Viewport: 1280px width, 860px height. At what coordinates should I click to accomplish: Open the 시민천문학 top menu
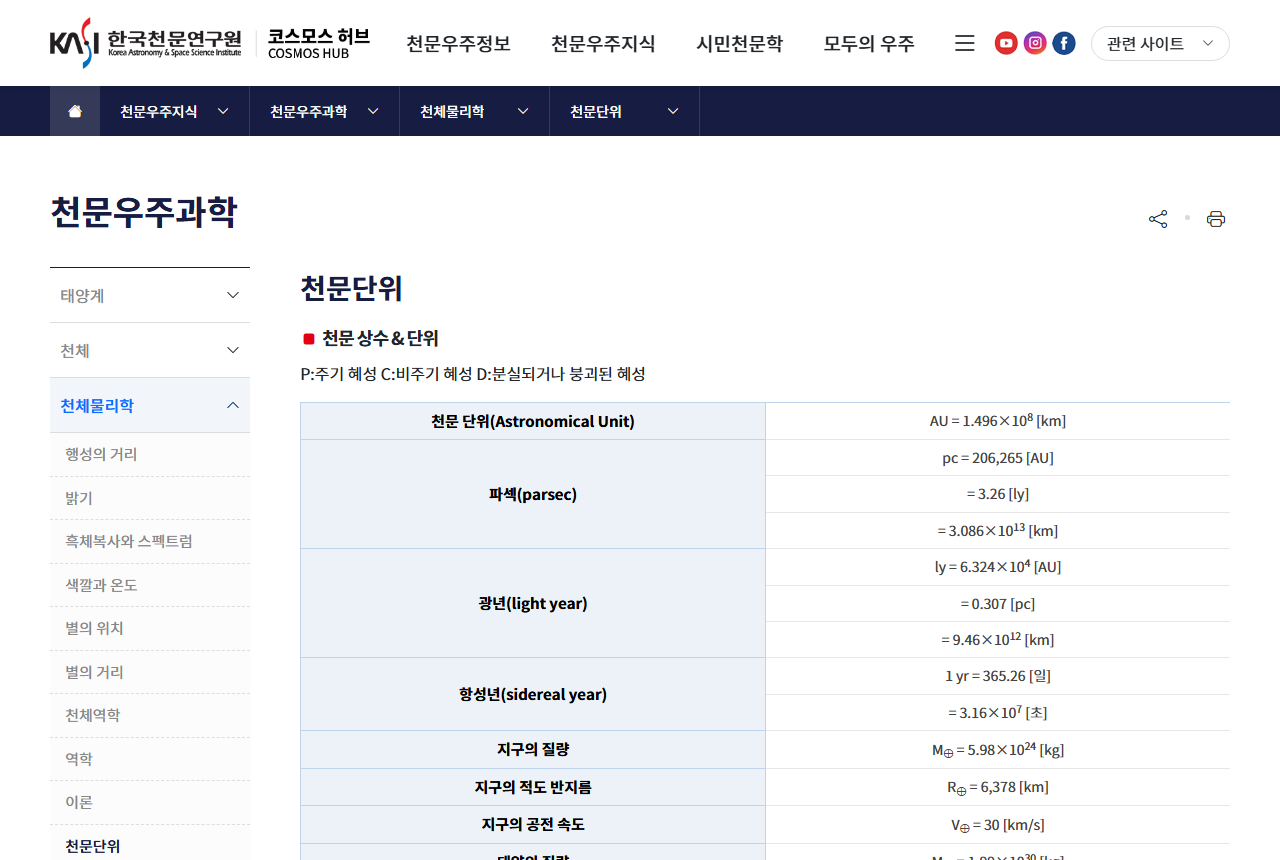coord(740,43)
